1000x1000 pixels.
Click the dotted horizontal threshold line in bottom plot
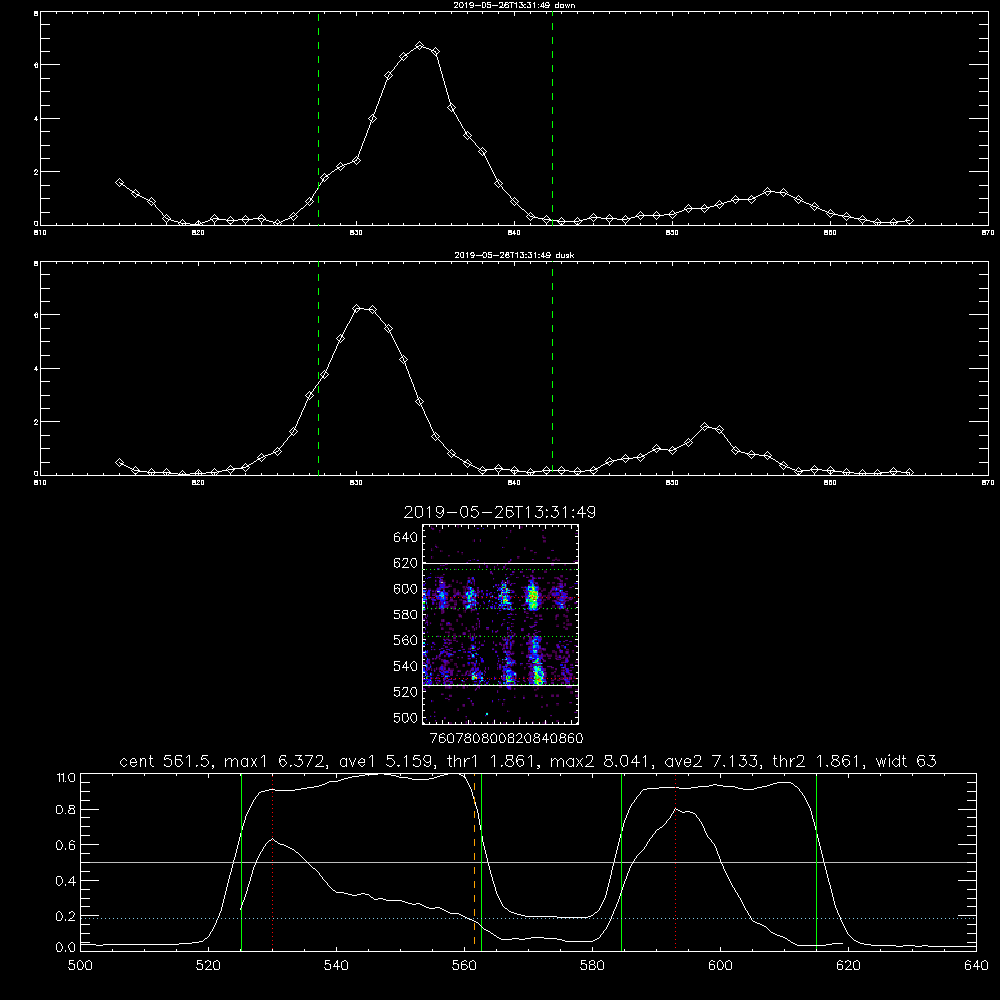528,918
